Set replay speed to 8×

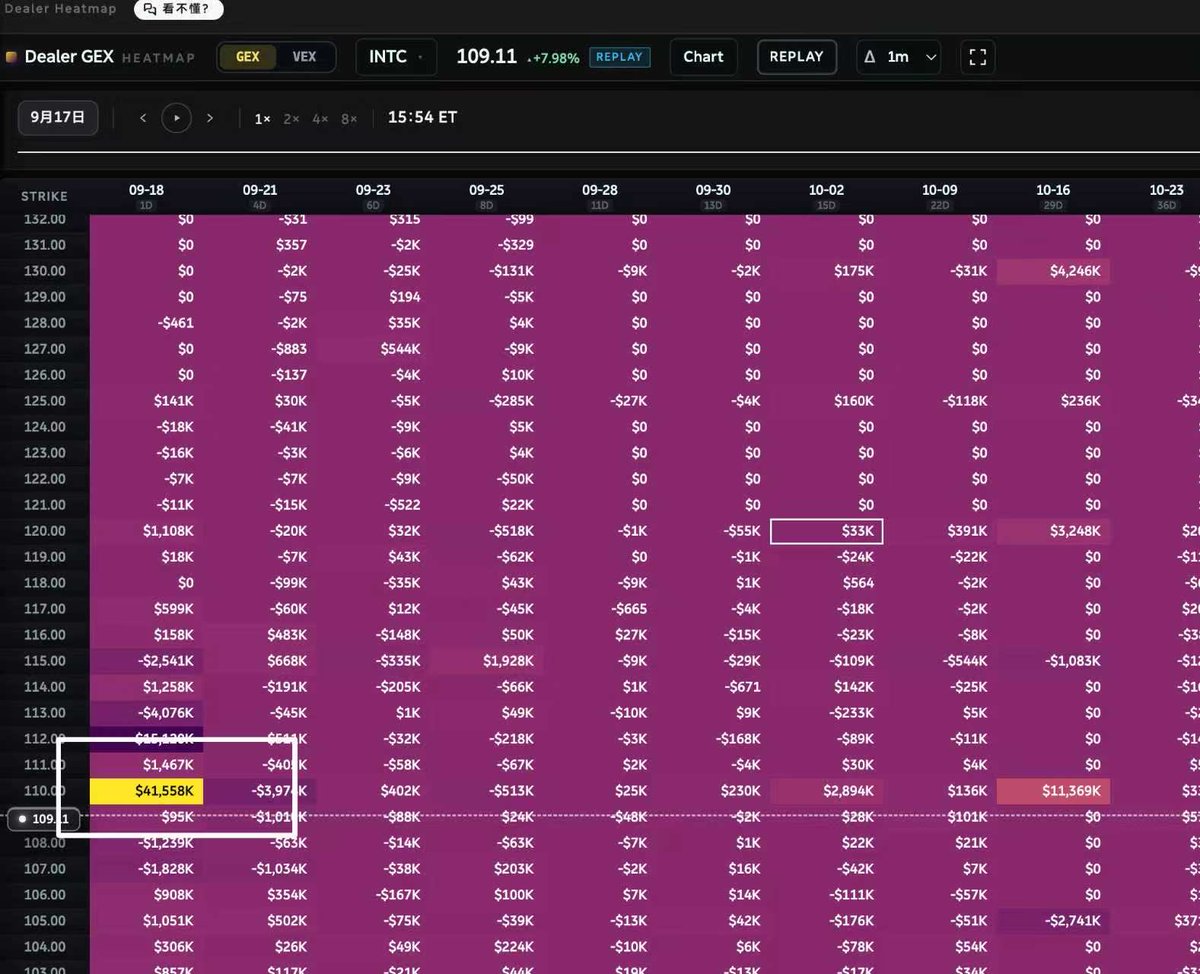349,119
